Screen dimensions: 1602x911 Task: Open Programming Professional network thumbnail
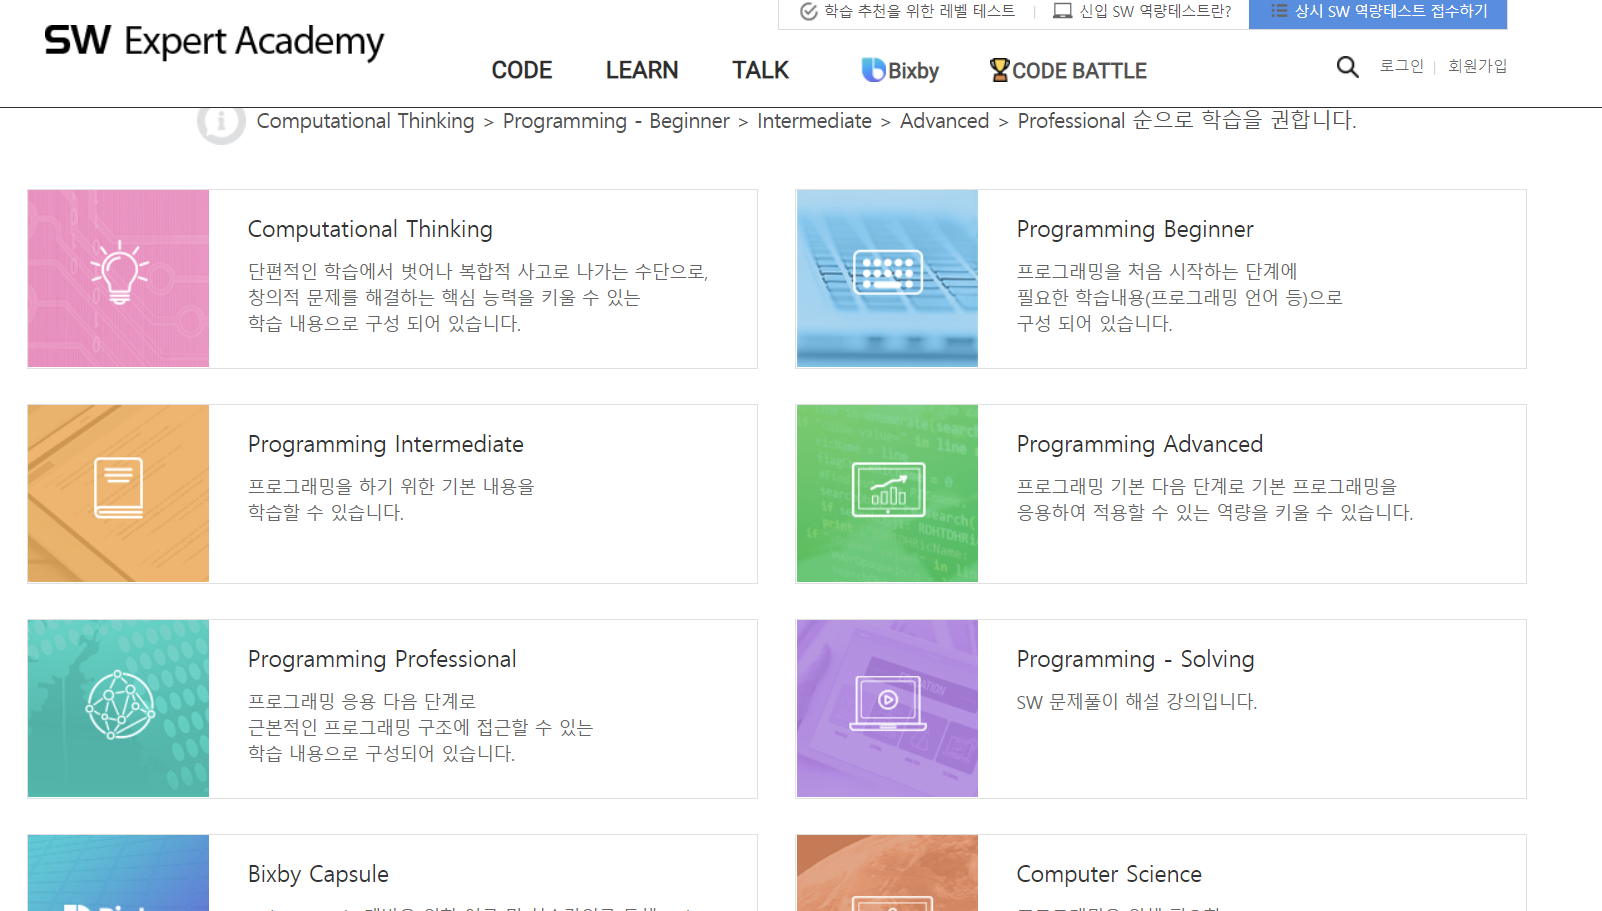coord(118,708)
